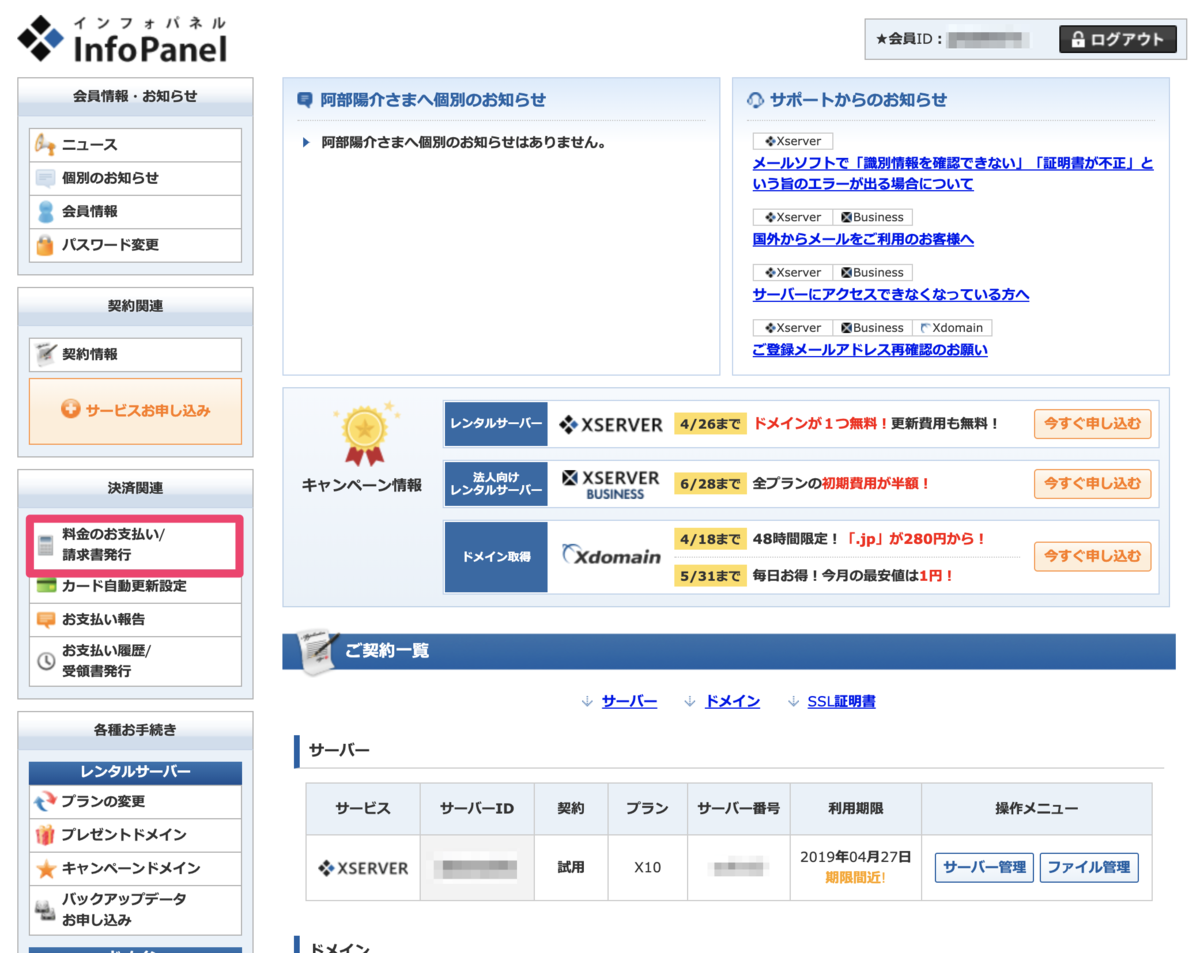
Task: Click the 期限間近! warning text
Action: click(x=855, y=878)
